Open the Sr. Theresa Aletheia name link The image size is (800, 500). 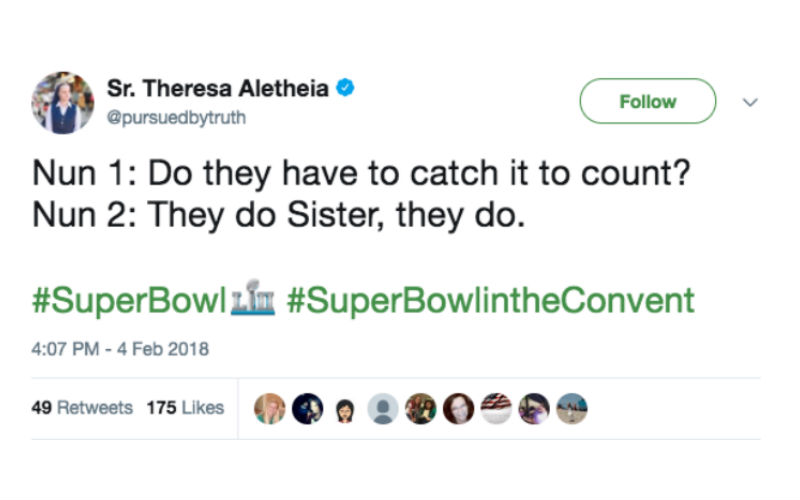(x=217, y=89)
